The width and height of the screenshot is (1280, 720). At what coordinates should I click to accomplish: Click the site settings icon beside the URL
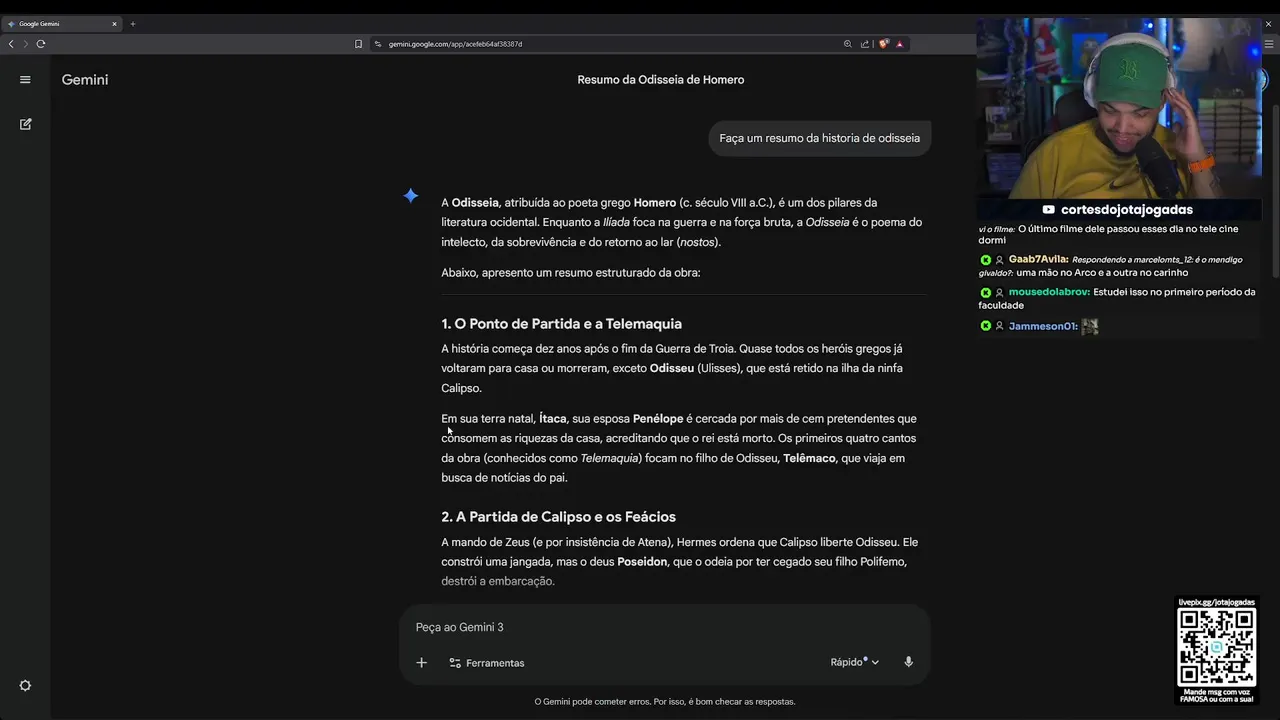pyautogui.click(x=378, y=44)
